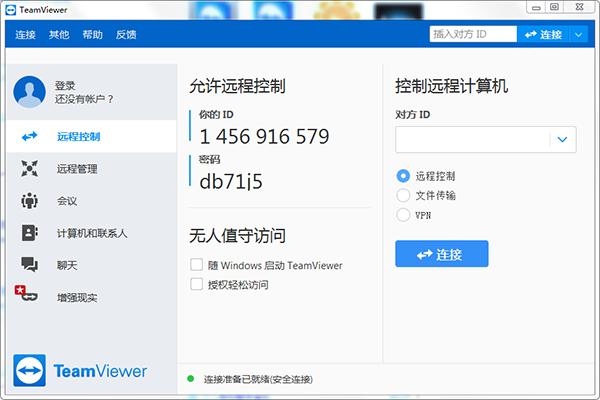This screenshot has width=600, height=400.
Task: Maximize the TeamViewer window
Action: pyautogui.click(x=554, y=7)
